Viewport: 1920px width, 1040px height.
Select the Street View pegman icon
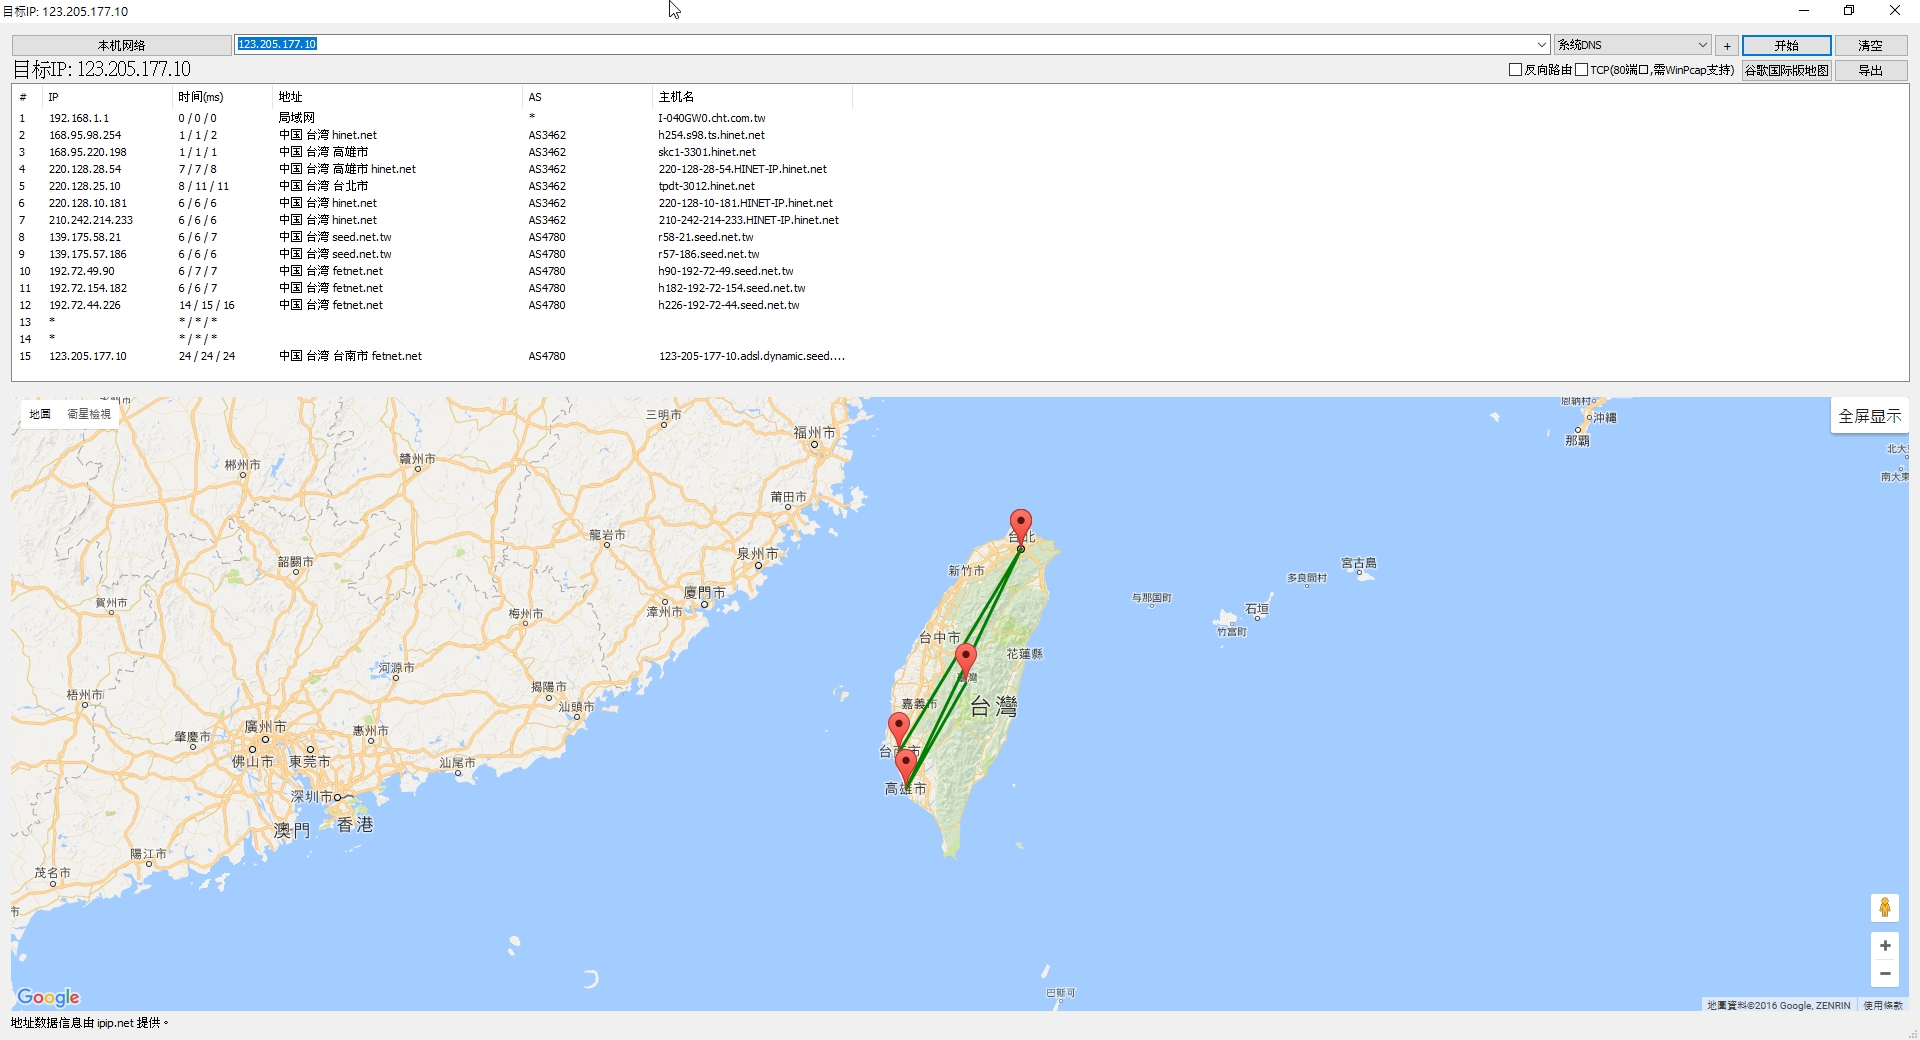coord(1885,907)
